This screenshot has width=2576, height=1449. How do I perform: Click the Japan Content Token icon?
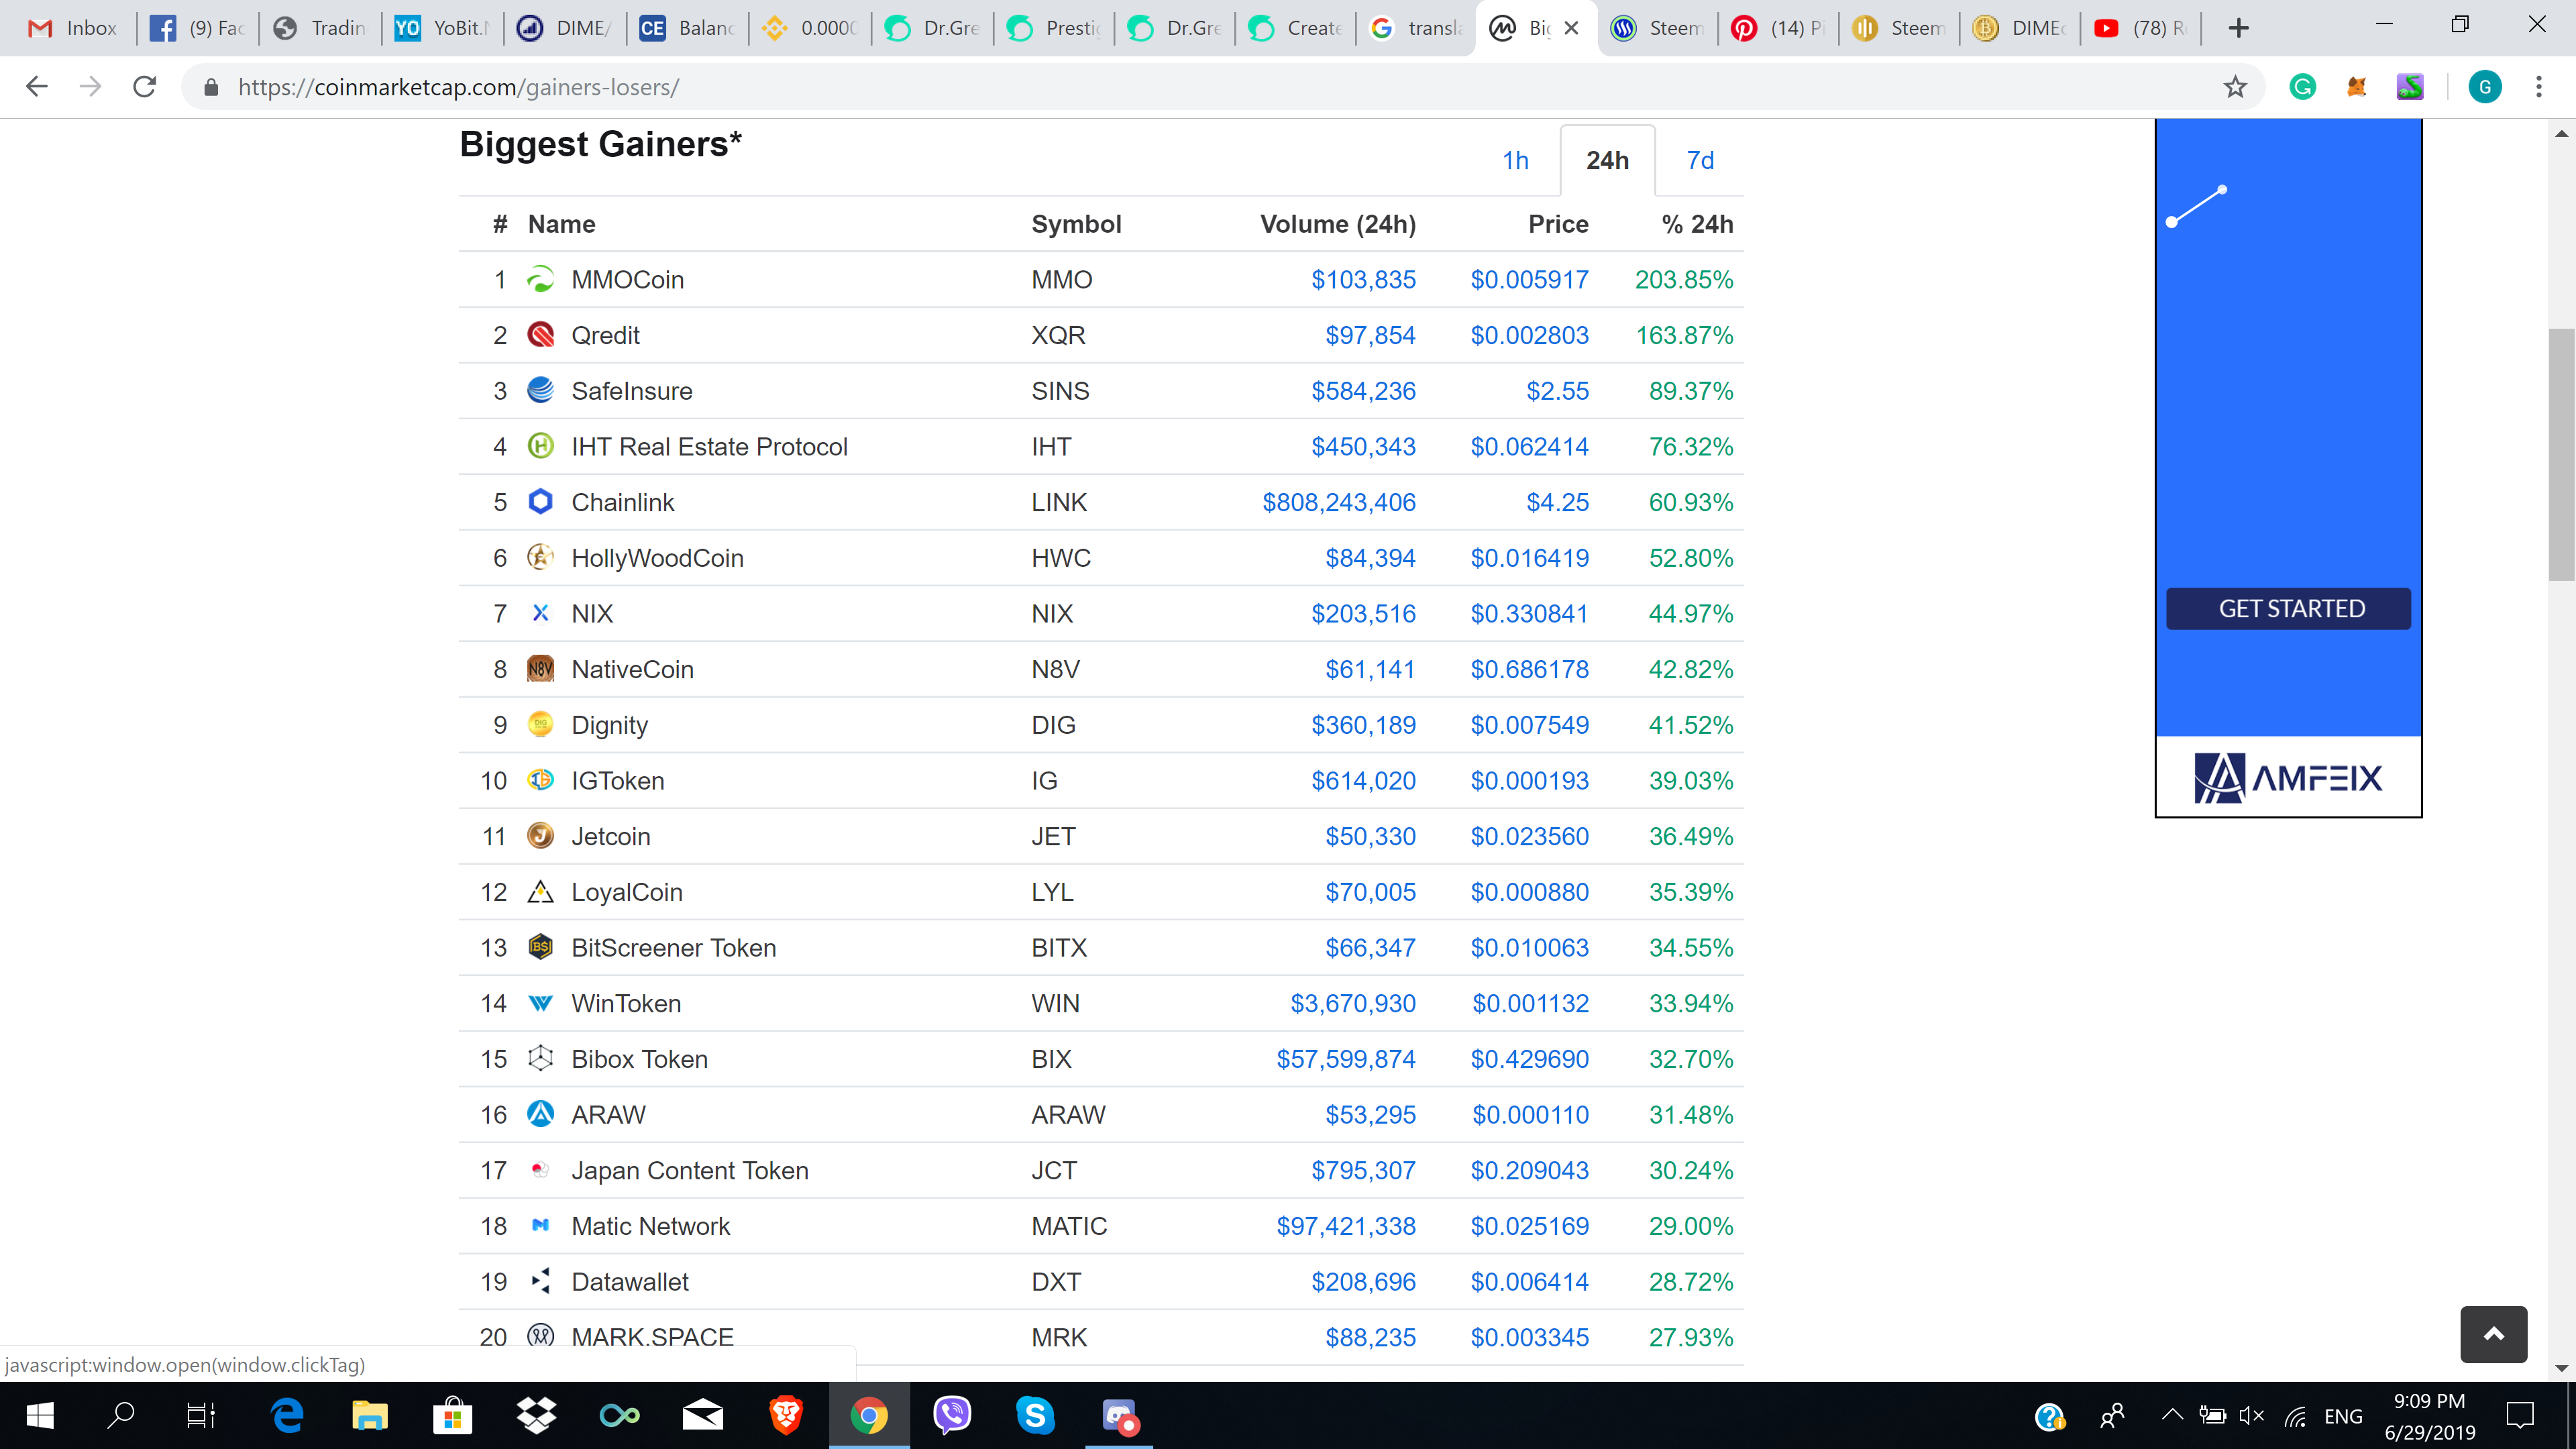tap(540, 1170)
